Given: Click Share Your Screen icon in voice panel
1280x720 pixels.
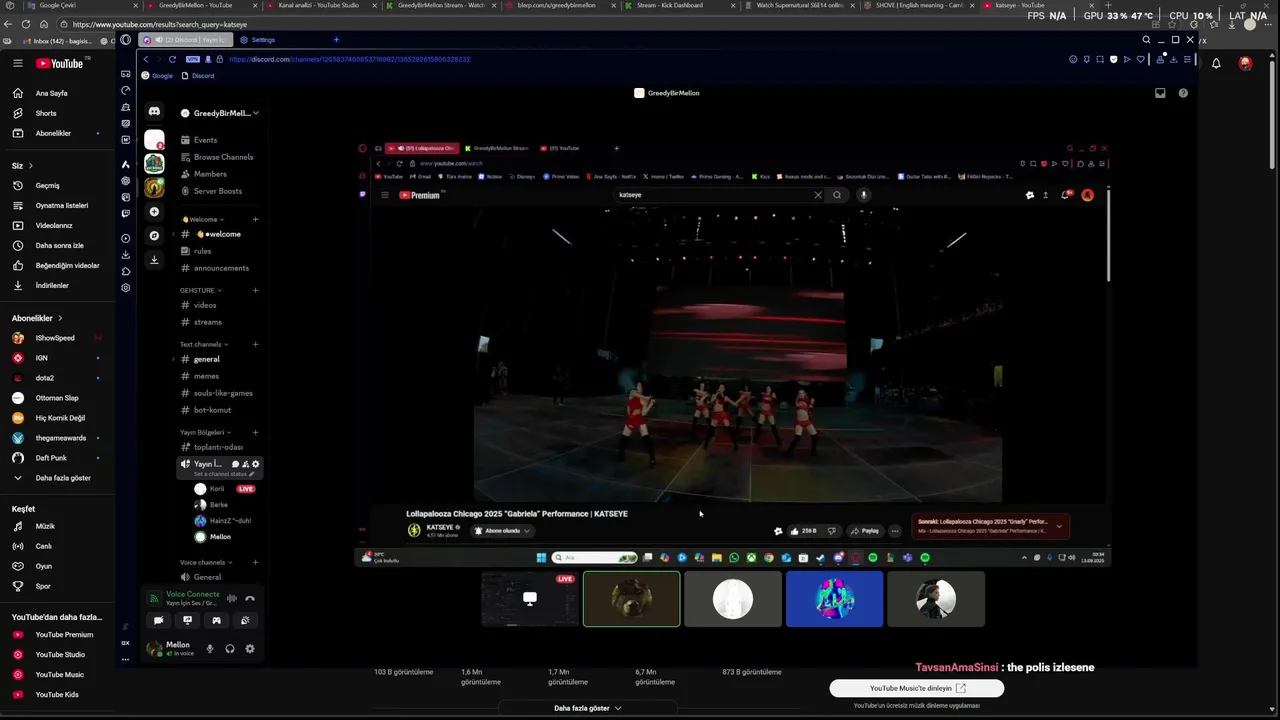Looking at the screenshot, I should click(x=187, y=620).
